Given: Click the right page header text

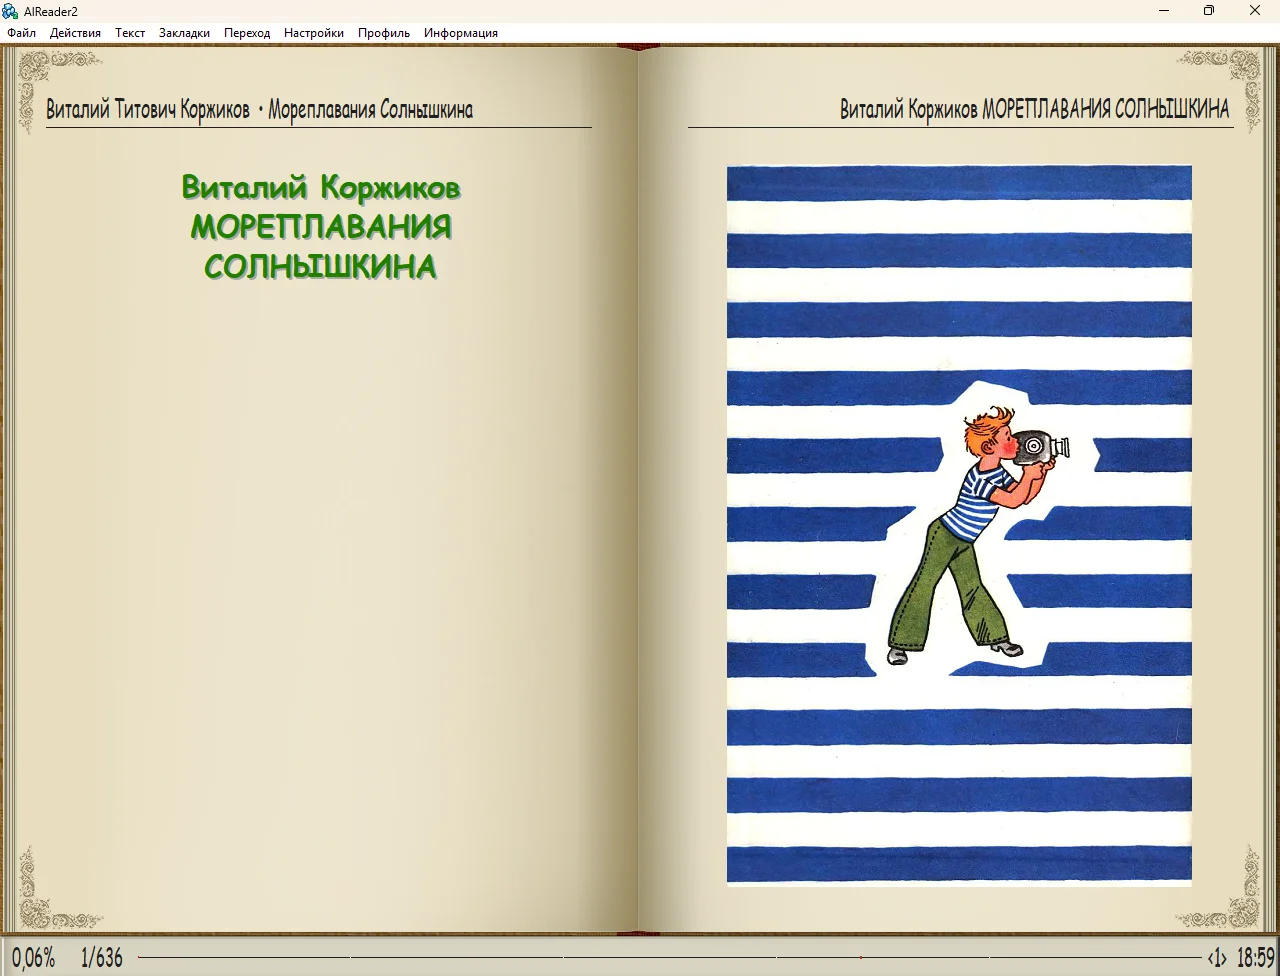Looking at the screenshot, I should 1034,110.
